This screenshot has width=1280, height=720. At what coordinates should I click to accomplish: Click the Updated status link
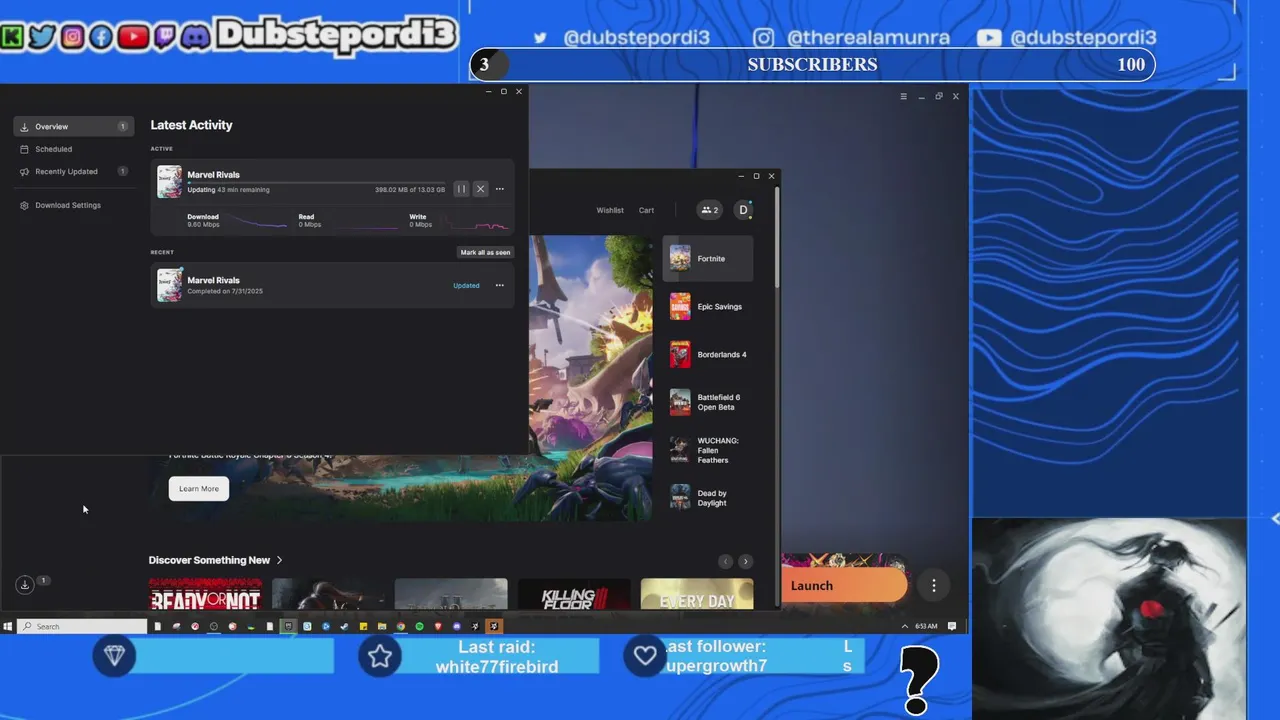[466, 286]
